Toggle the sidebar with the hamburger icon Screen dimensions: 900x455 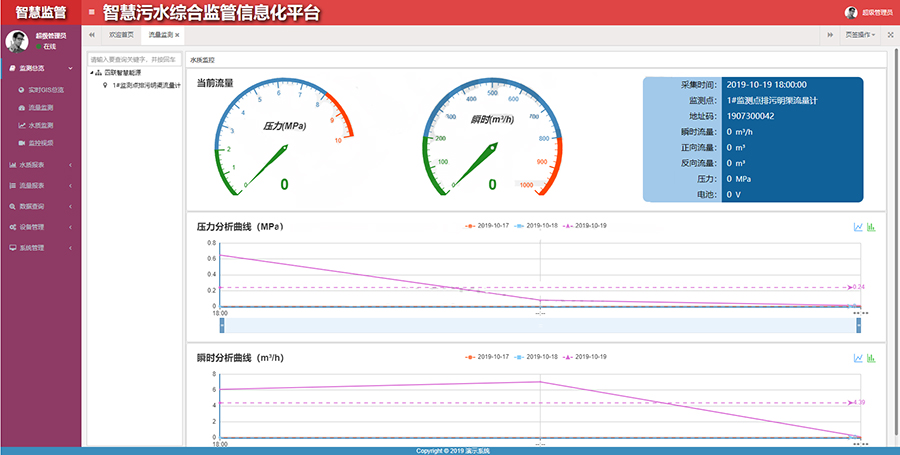click(92, 12)
